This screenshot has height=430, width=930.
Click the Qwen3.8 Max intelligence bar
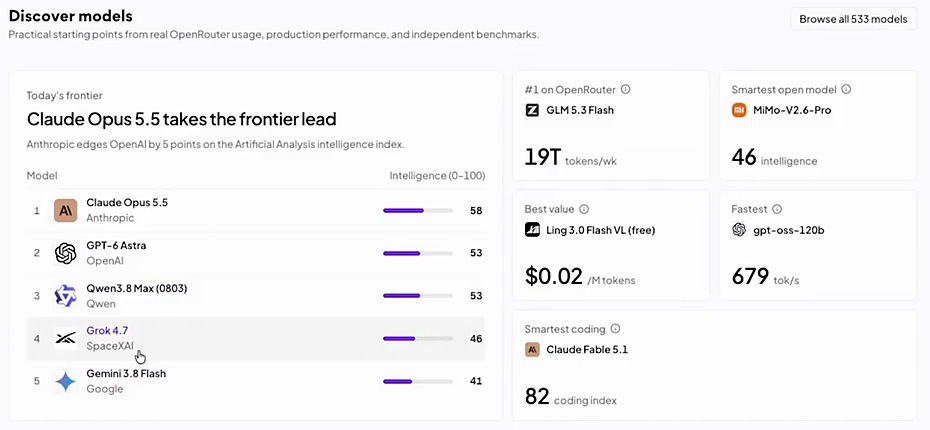point(418,295)
